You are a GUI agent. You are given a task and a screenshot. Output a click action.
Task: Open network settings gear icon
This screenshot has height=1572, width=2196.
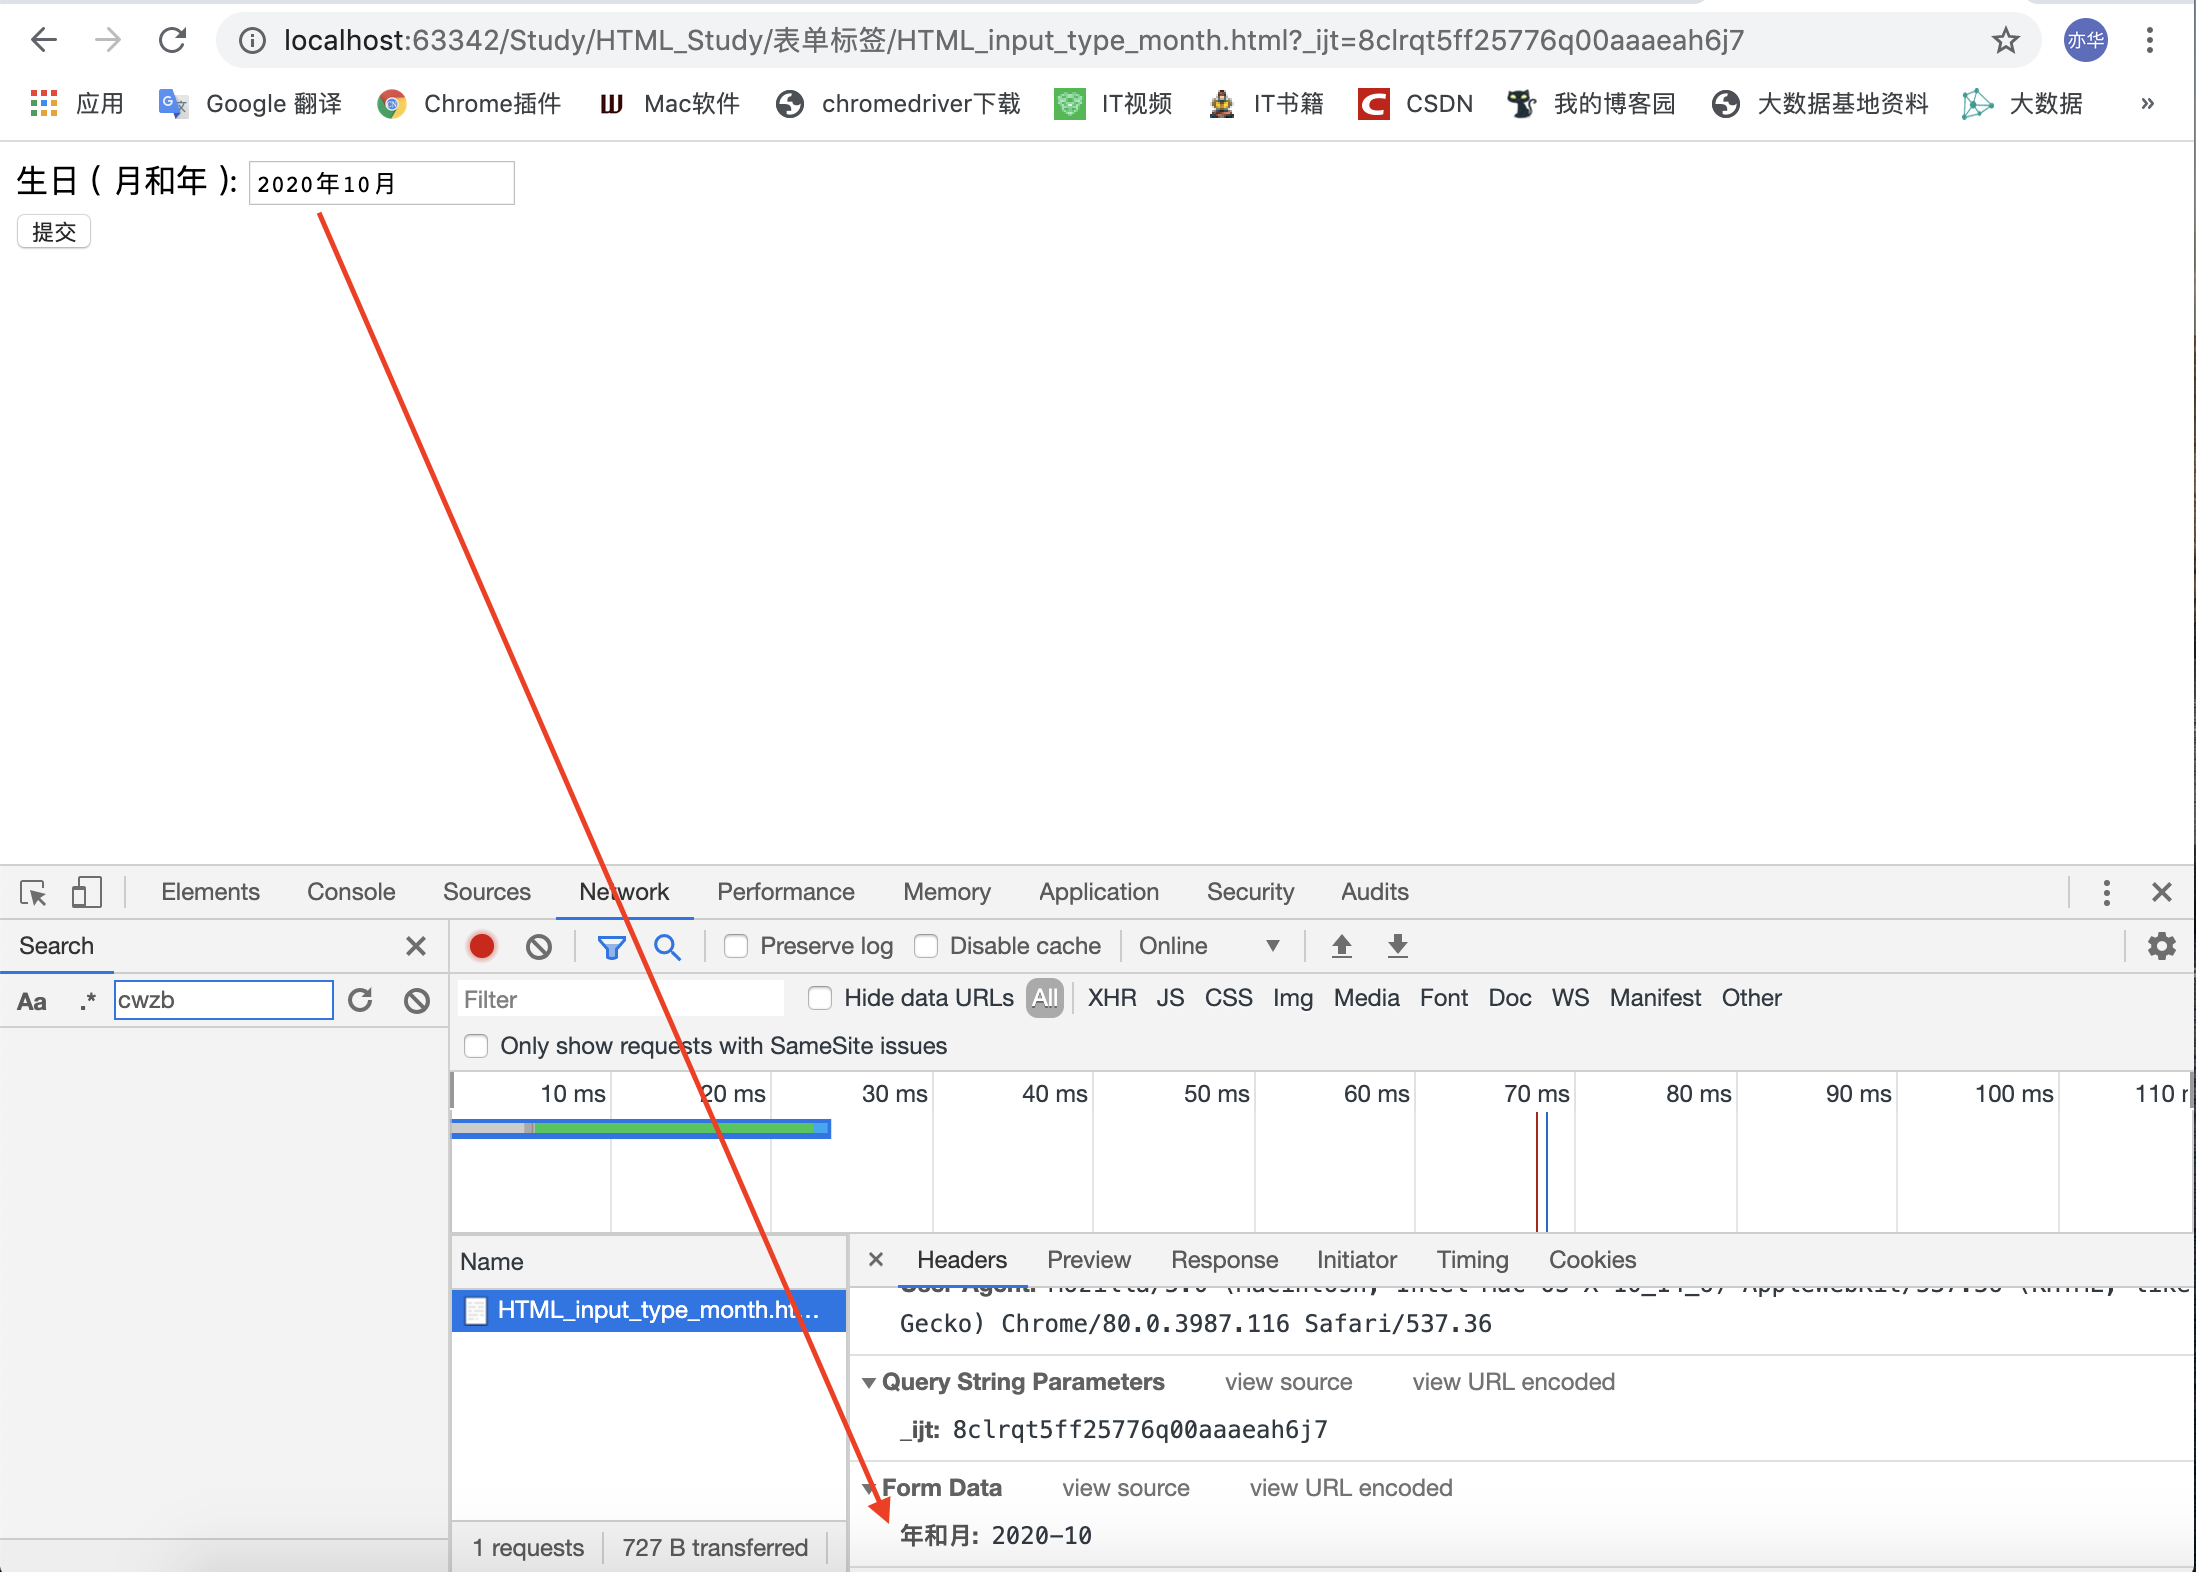coord(2161,946)
